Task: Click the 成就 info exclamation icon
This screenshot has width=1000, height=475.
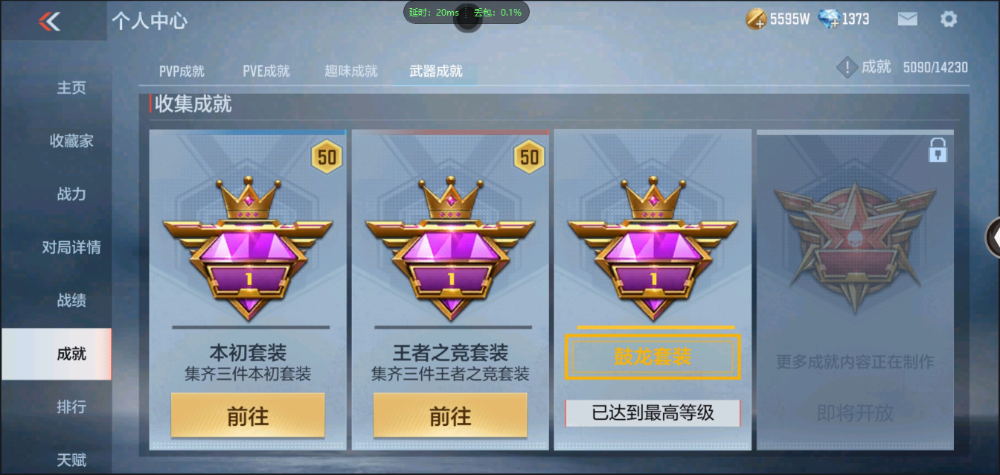Action: pyautogui.click(x=846, y=68)
